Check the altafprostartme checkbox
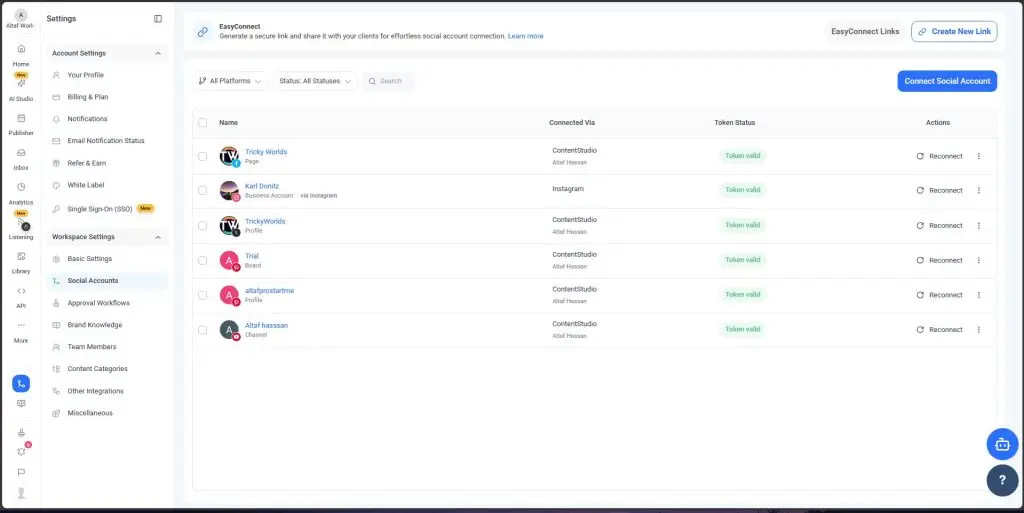The width and height of the screenshot is (1024, 513). (x=202, y=295)
